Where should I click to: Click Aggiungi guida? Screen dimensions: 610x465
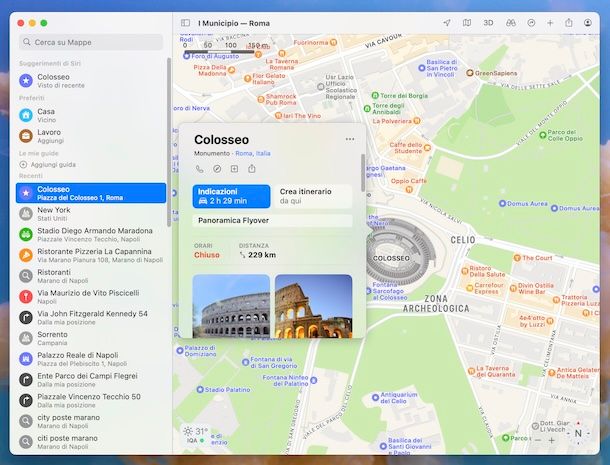point(48,165)
